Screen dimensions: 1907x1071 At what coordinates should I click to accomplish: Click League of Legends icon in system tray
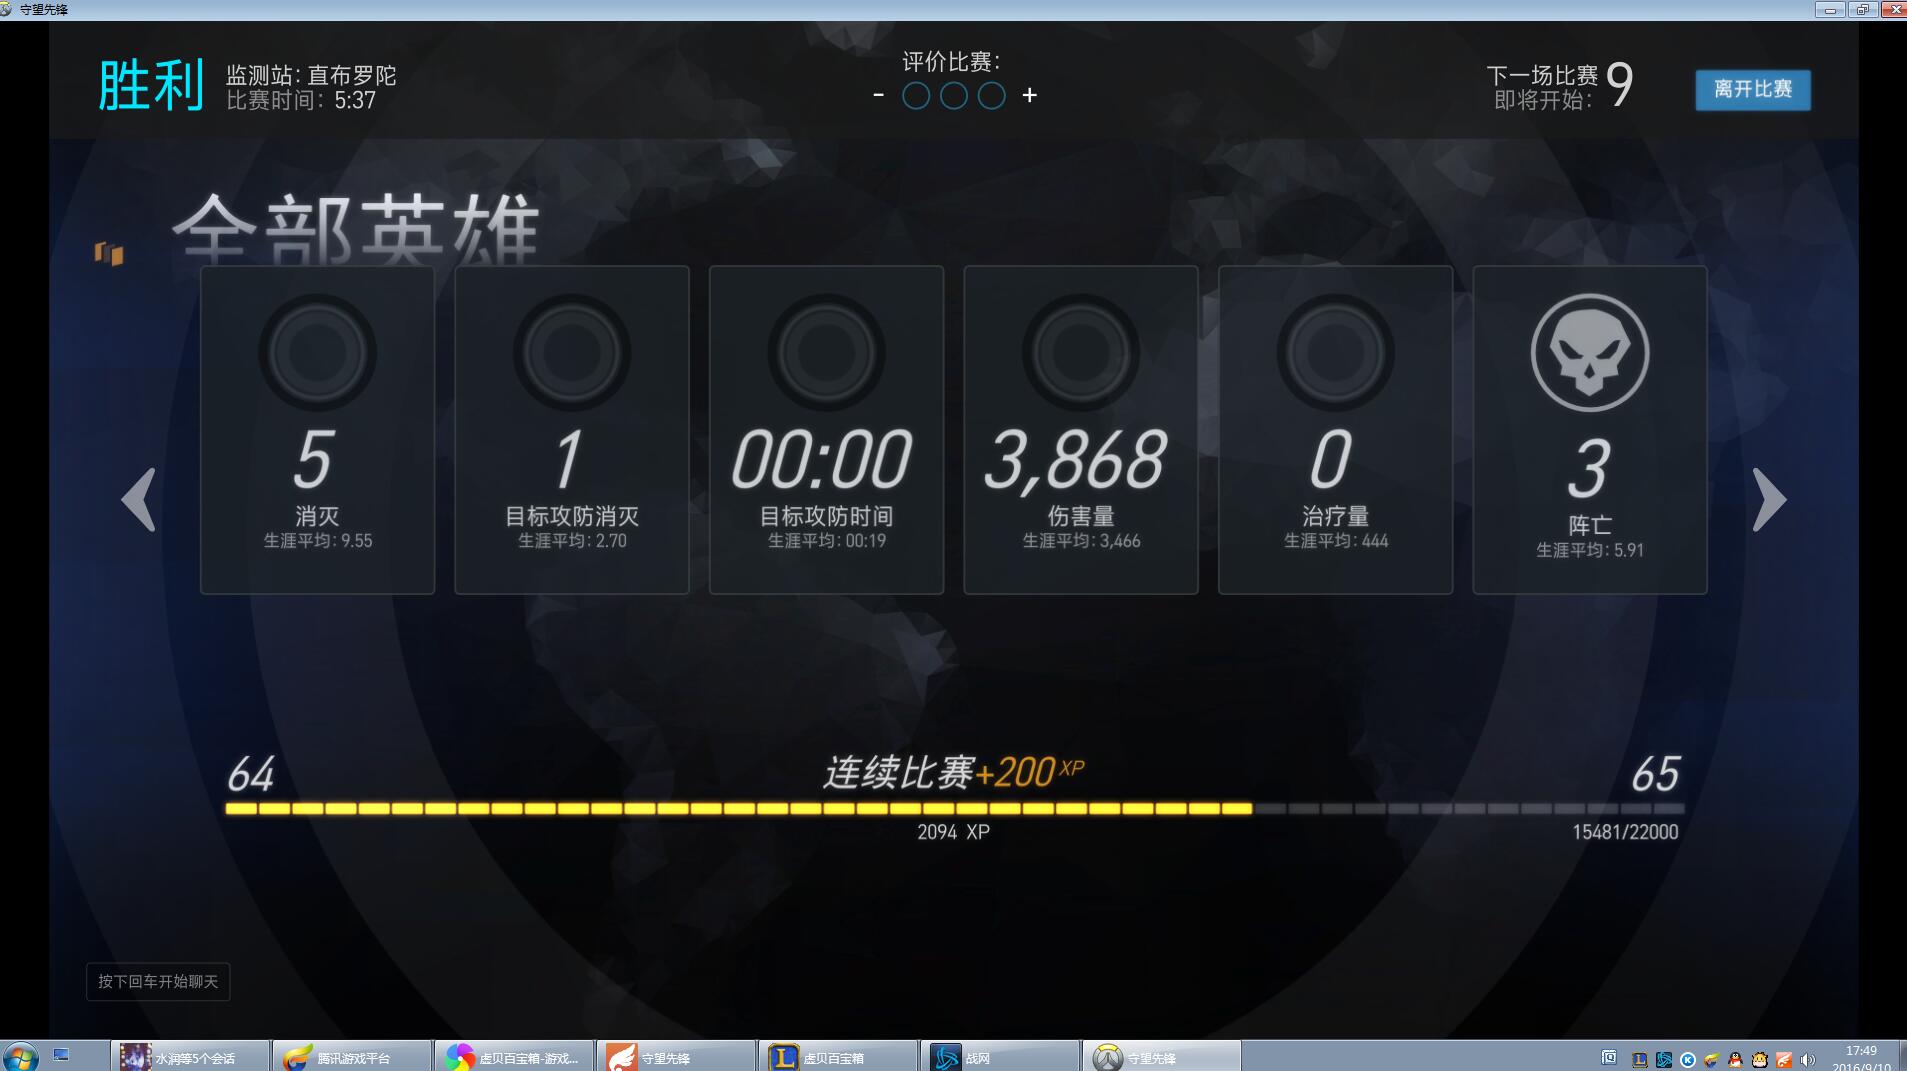[1640, 1060]
